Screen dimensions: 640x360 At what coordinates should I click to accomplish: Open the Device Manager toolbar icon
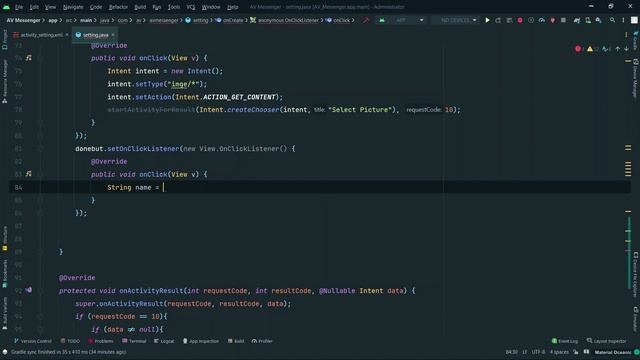pyautogui.click(x=588, y=20)
